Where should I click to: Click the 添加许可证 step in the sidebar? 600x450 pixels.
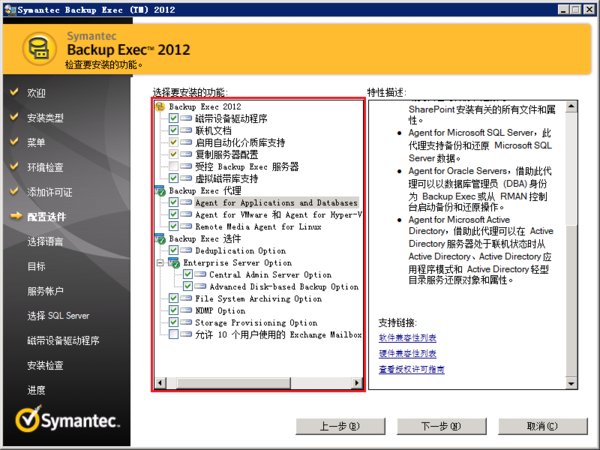click(x=49, y=192)
